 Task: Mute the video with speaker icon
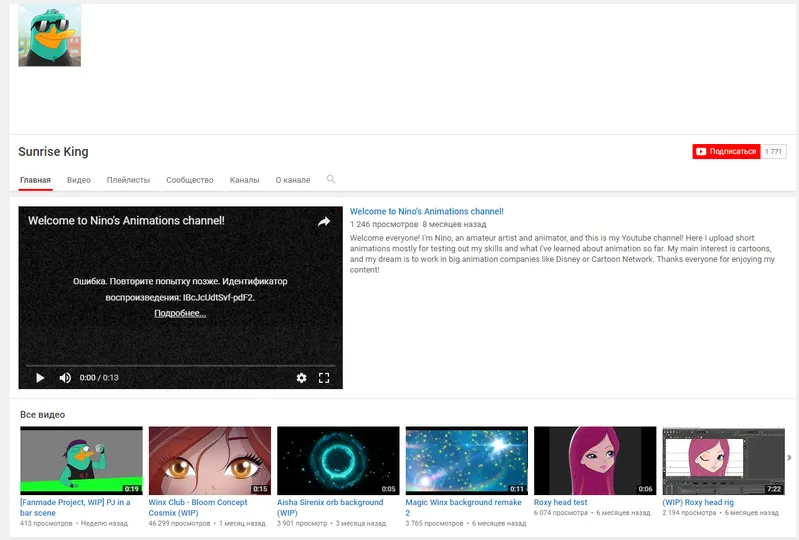click(x=65, y=378)
